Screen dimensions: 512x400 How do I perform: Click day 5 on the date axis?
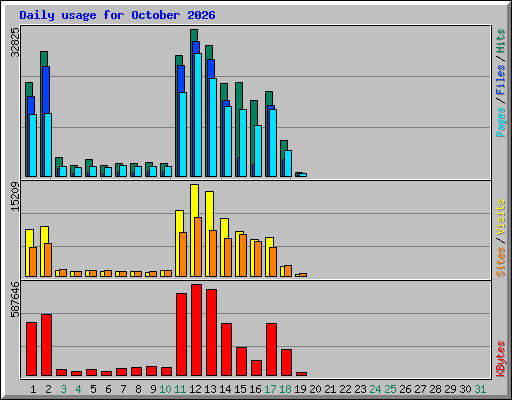(x=93, y=389)
